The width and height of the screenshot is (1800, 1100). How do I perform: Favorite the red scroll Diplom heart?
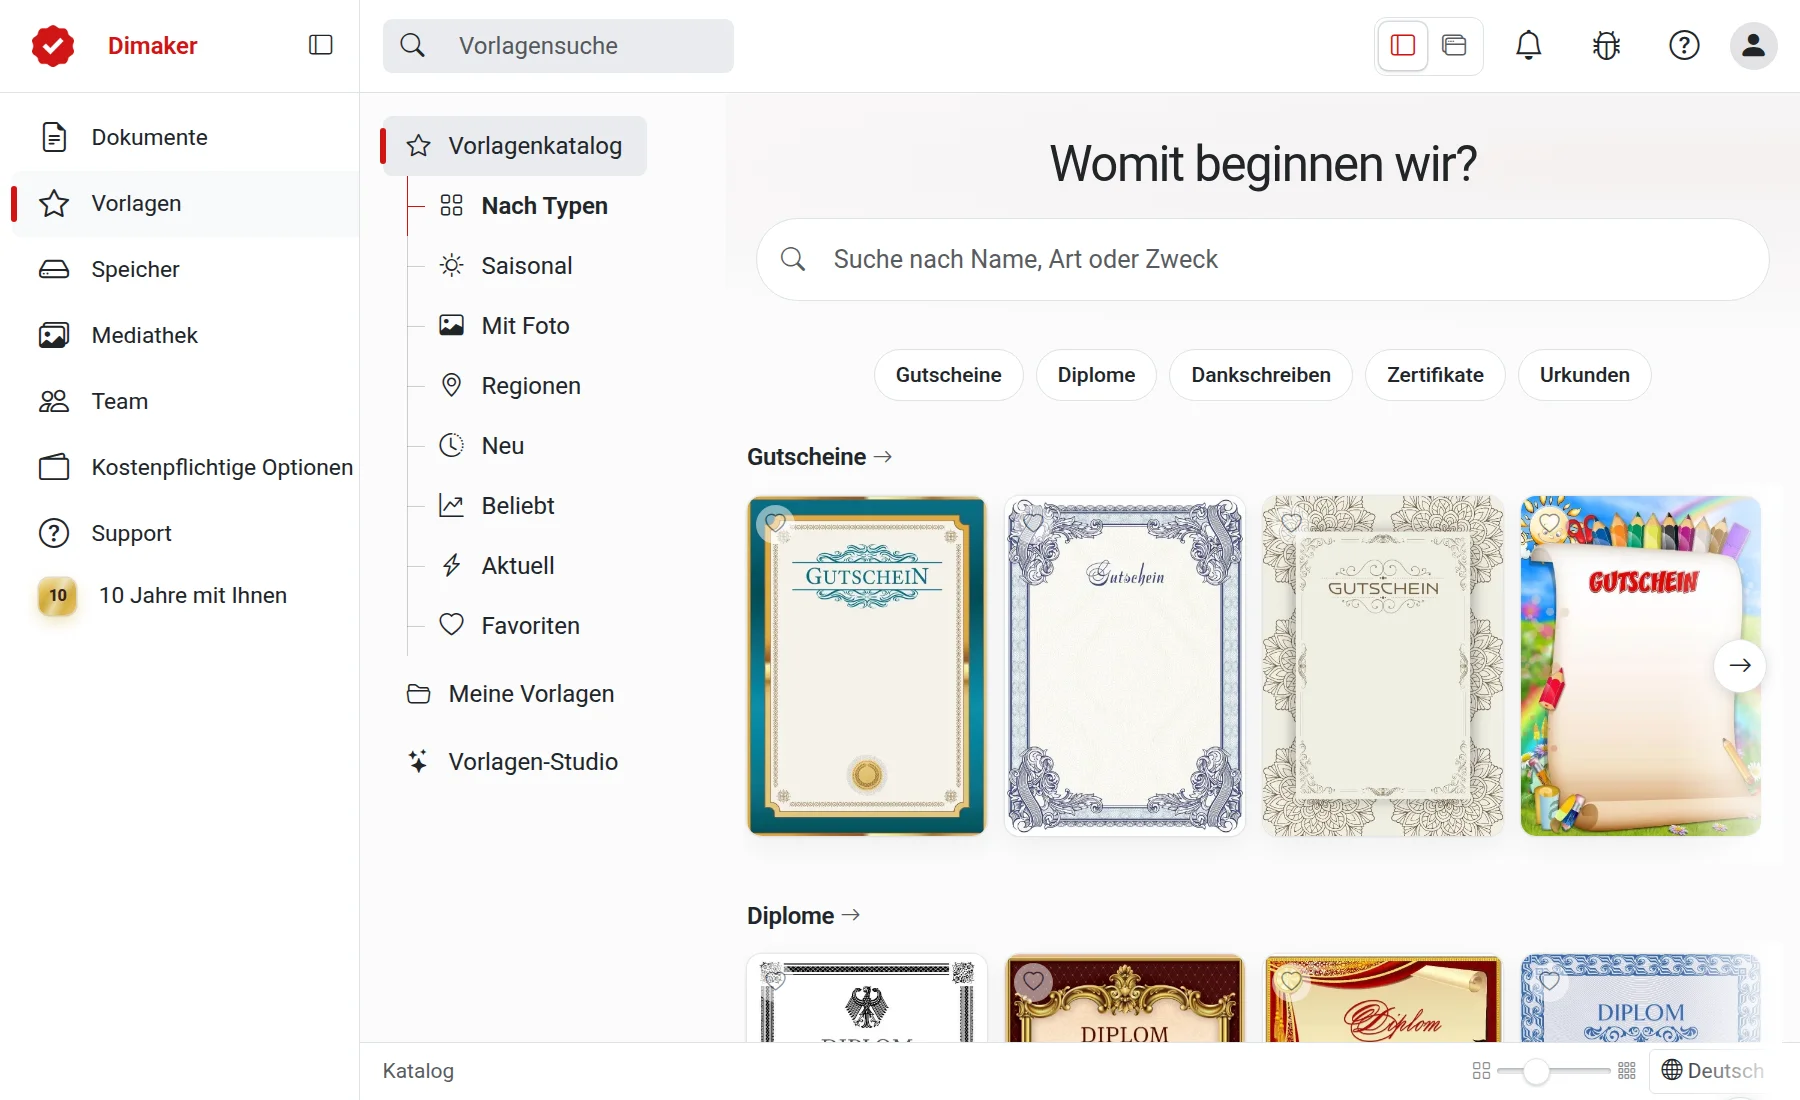[x=1291, y=981]
